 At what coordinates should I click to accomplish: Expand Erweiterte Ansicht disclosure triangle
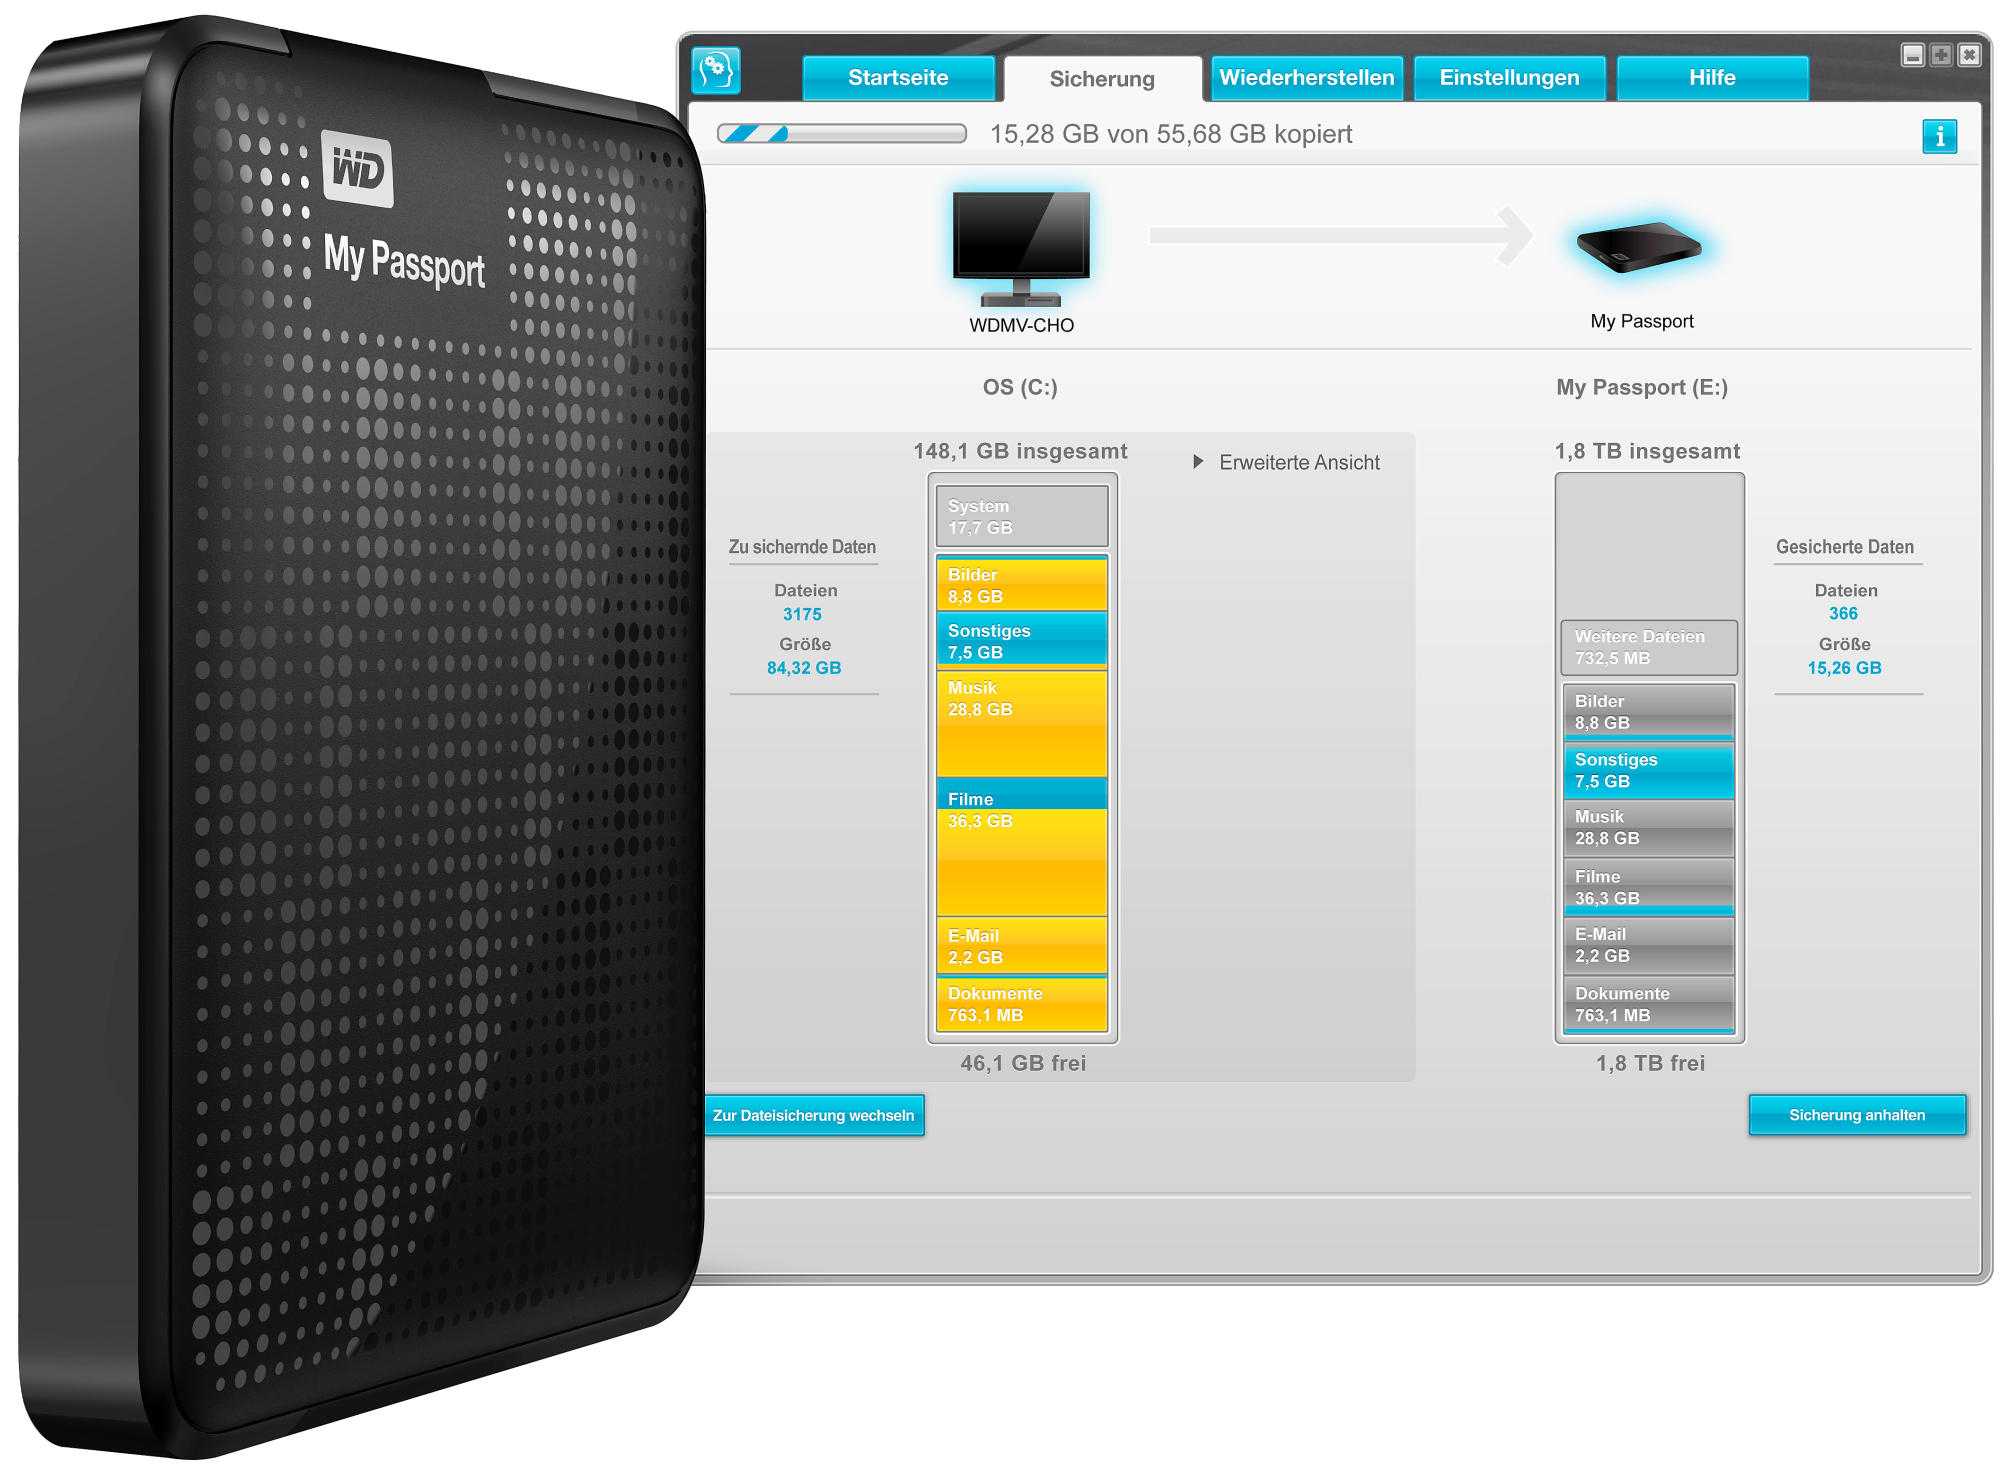click(1197, 462)
